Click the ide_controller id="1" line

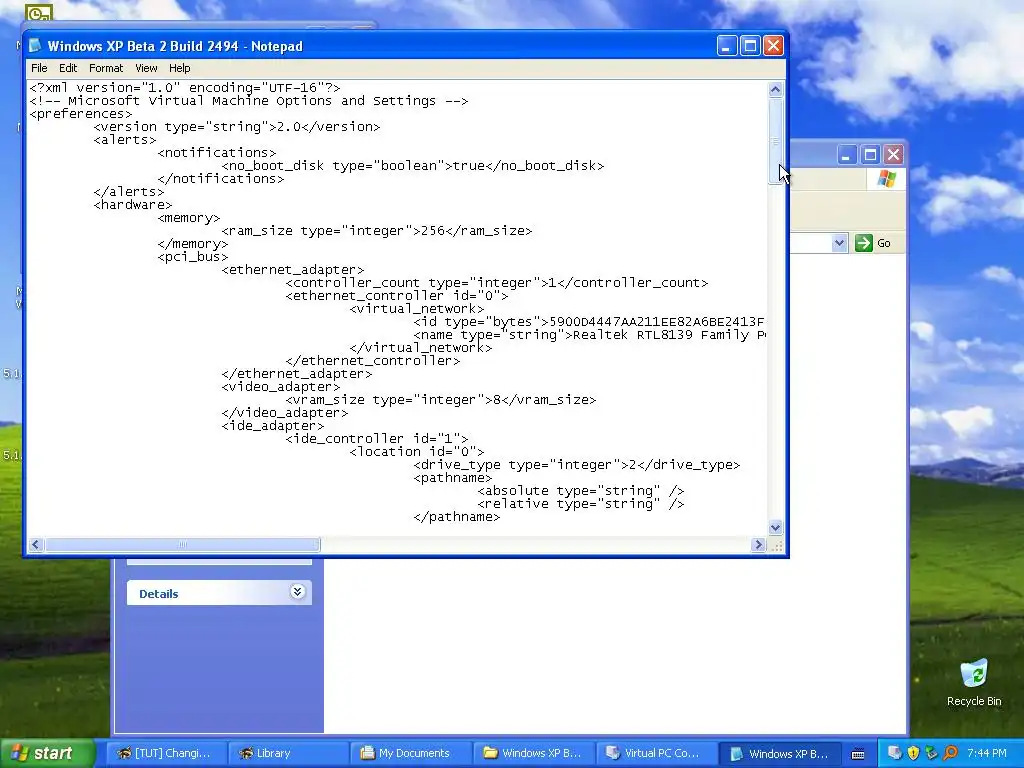tap(377, 439)
